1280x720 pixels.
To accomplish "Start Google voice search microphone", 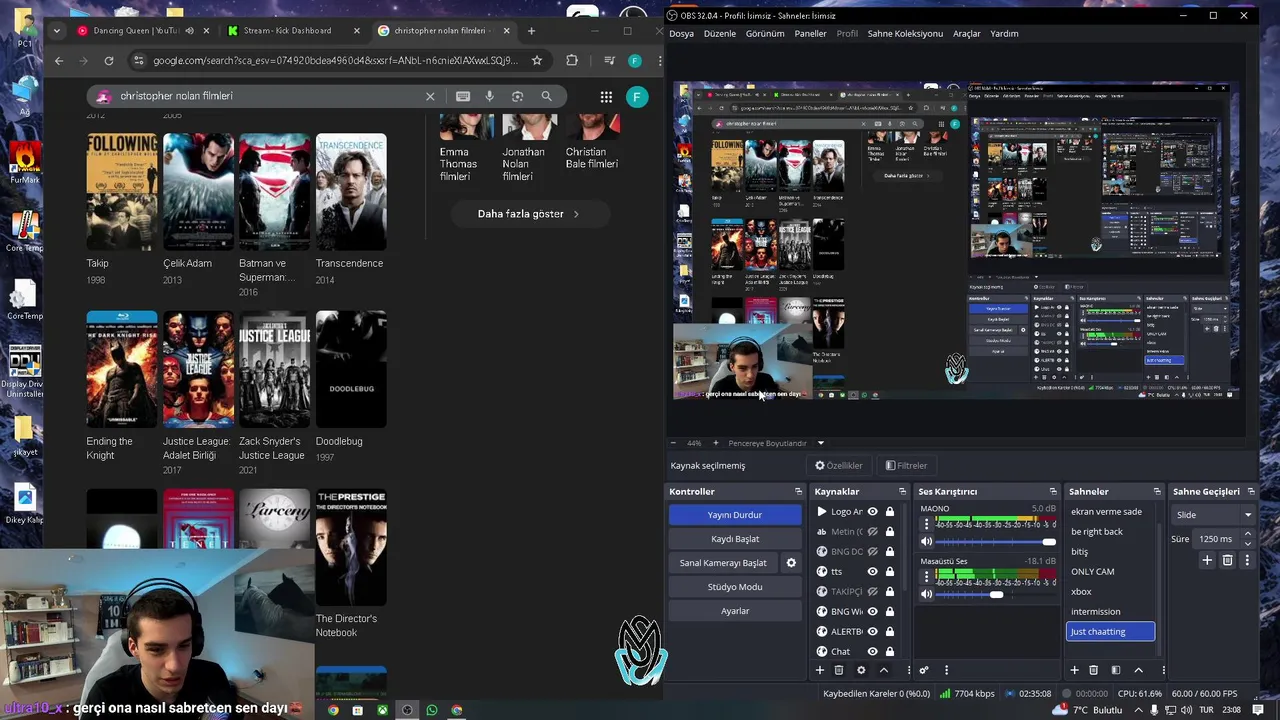I will click(490, 96).
